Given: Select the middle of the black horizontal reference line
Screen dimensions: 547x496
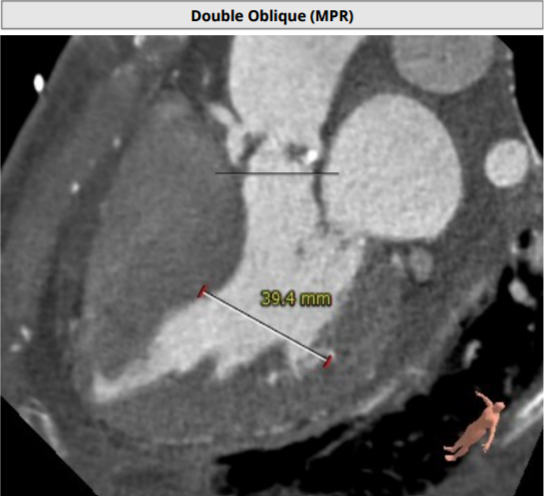Looking at the screenshot, I should pos(277,173).
